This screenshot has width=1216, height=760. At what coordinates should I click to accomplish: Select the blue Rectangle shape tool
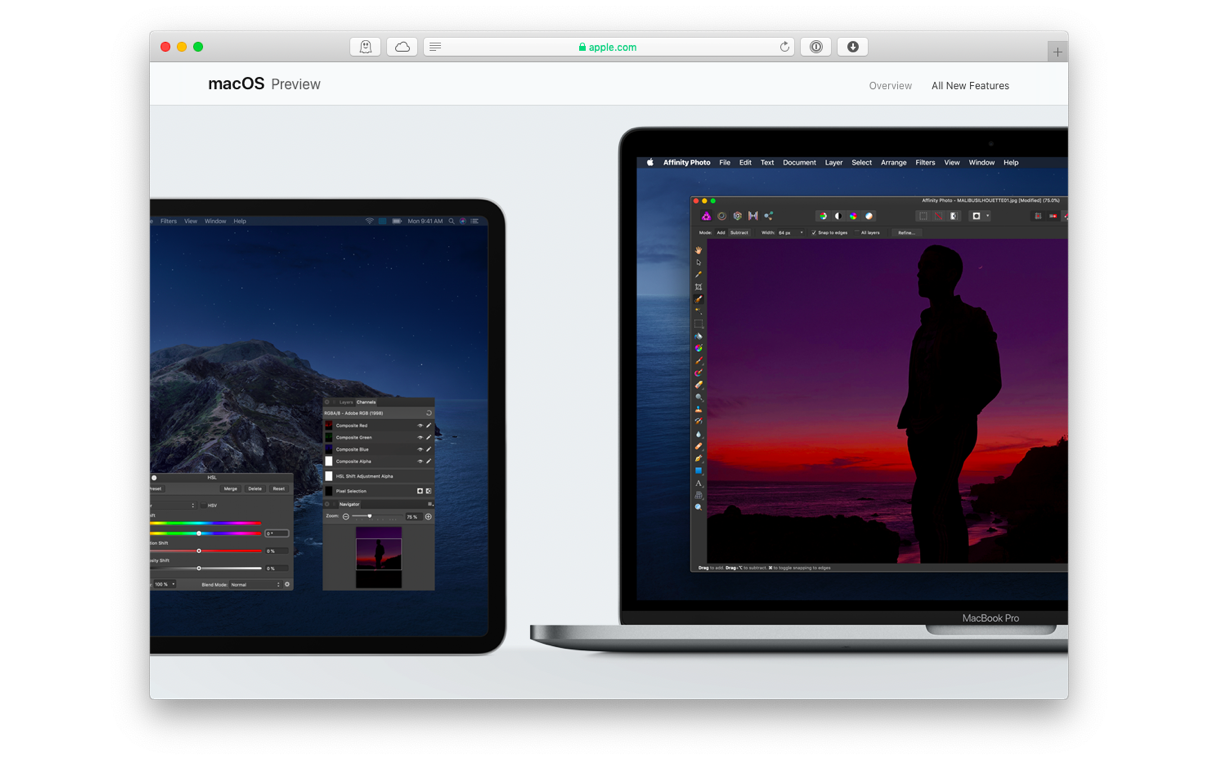(699, 470)
